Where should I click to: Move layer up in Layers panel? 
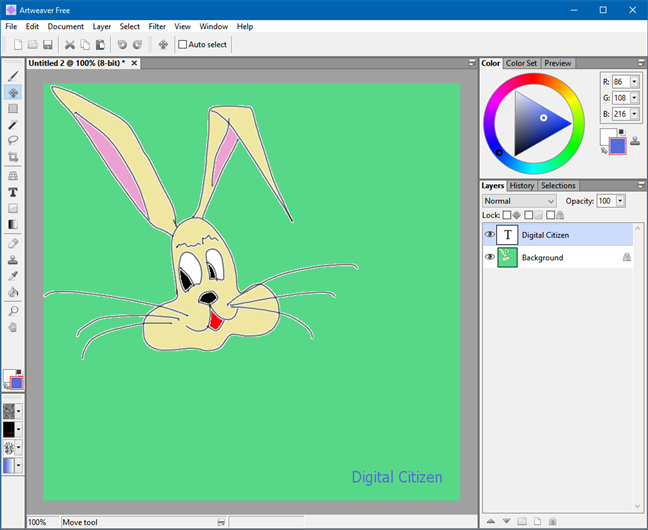(491, 521)
